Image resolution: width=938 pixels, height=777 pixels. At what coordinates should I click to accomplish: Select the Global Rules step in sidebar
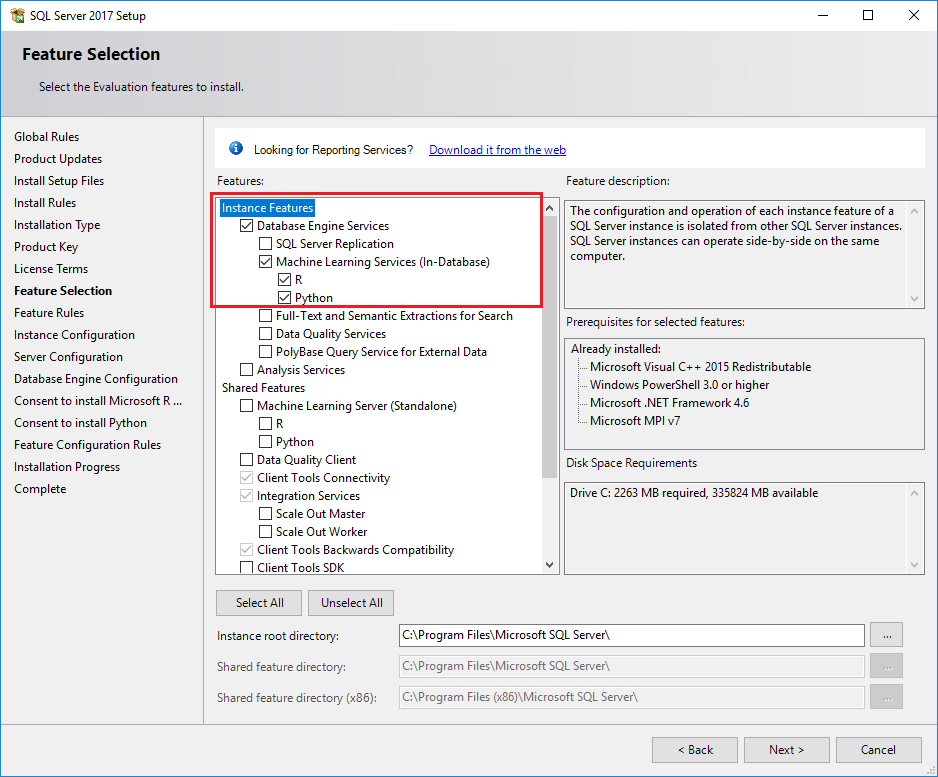47,137
